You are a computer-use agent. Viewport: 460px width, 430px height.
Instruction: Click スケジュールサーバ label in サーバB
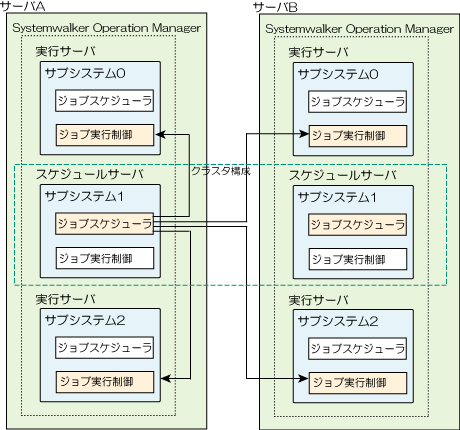click(343, 175)
